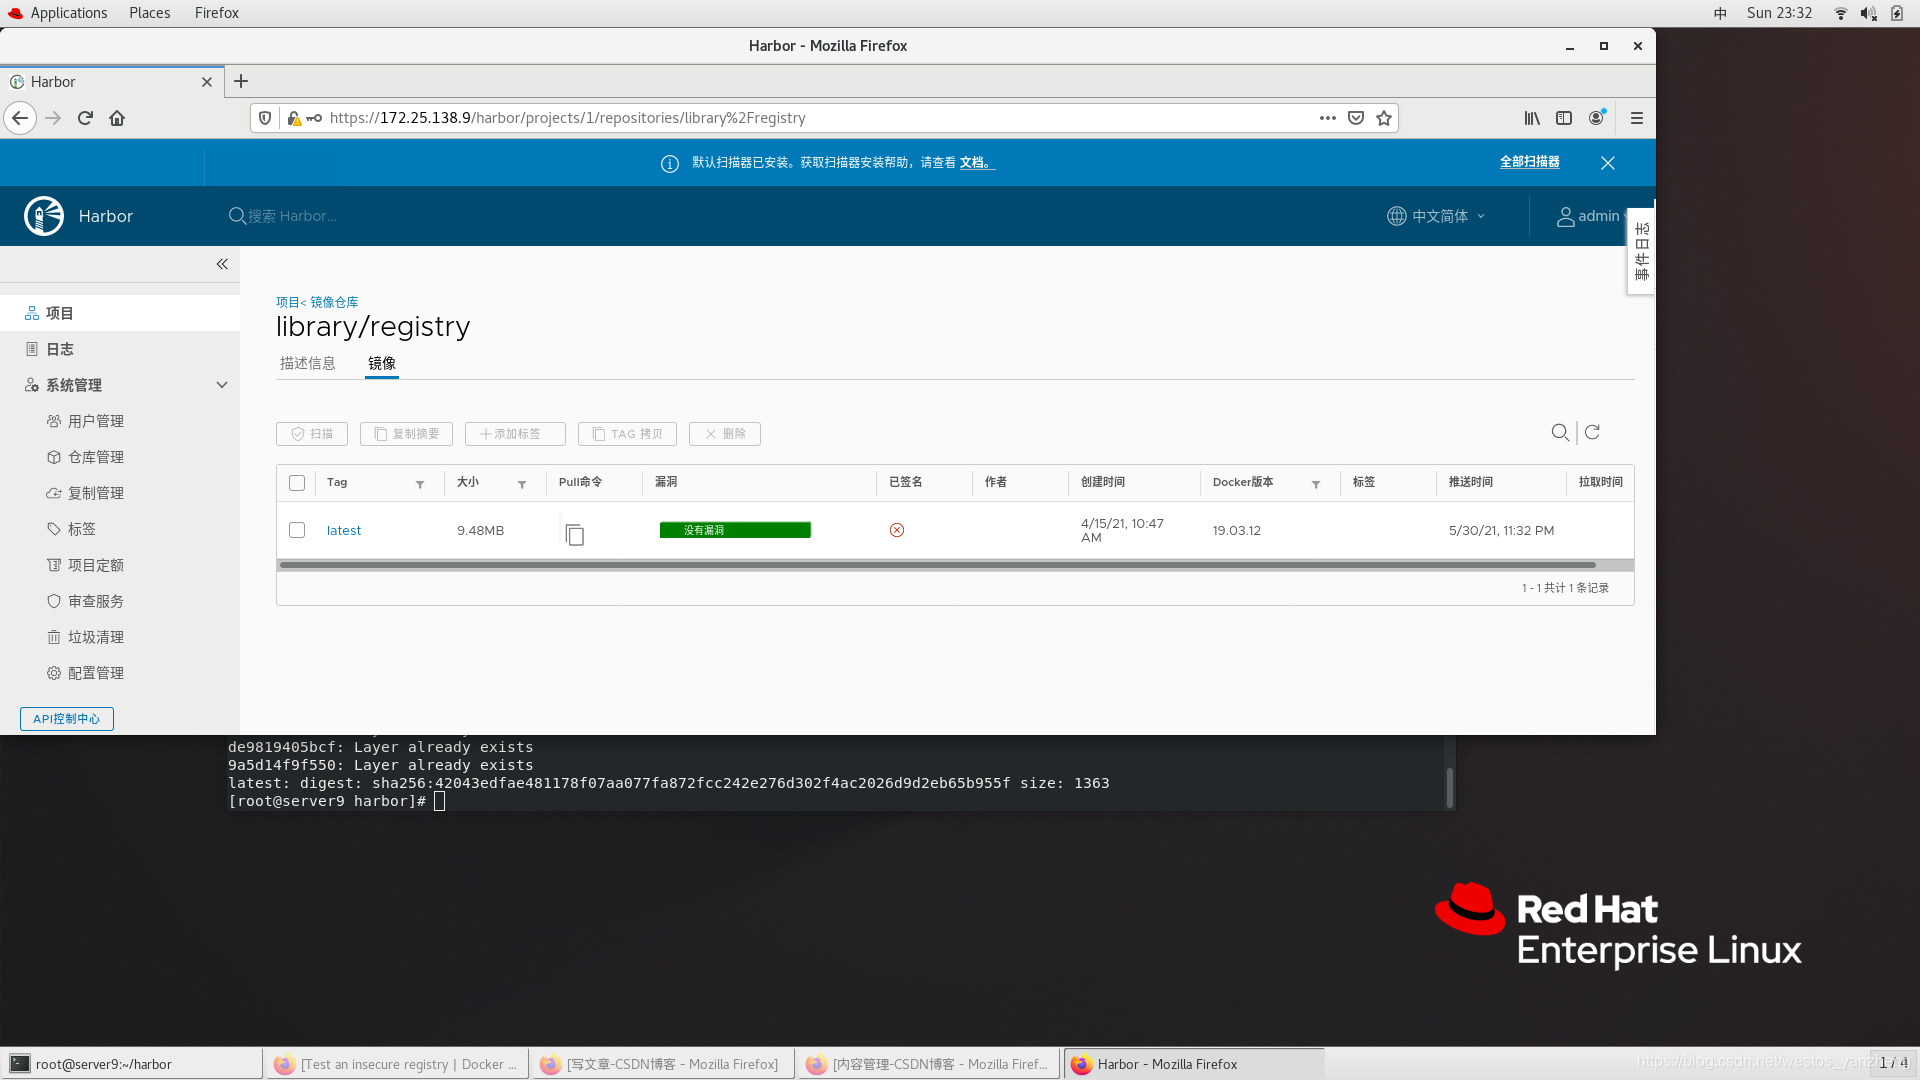Open the API控制中心 button

tap(67, 719)
